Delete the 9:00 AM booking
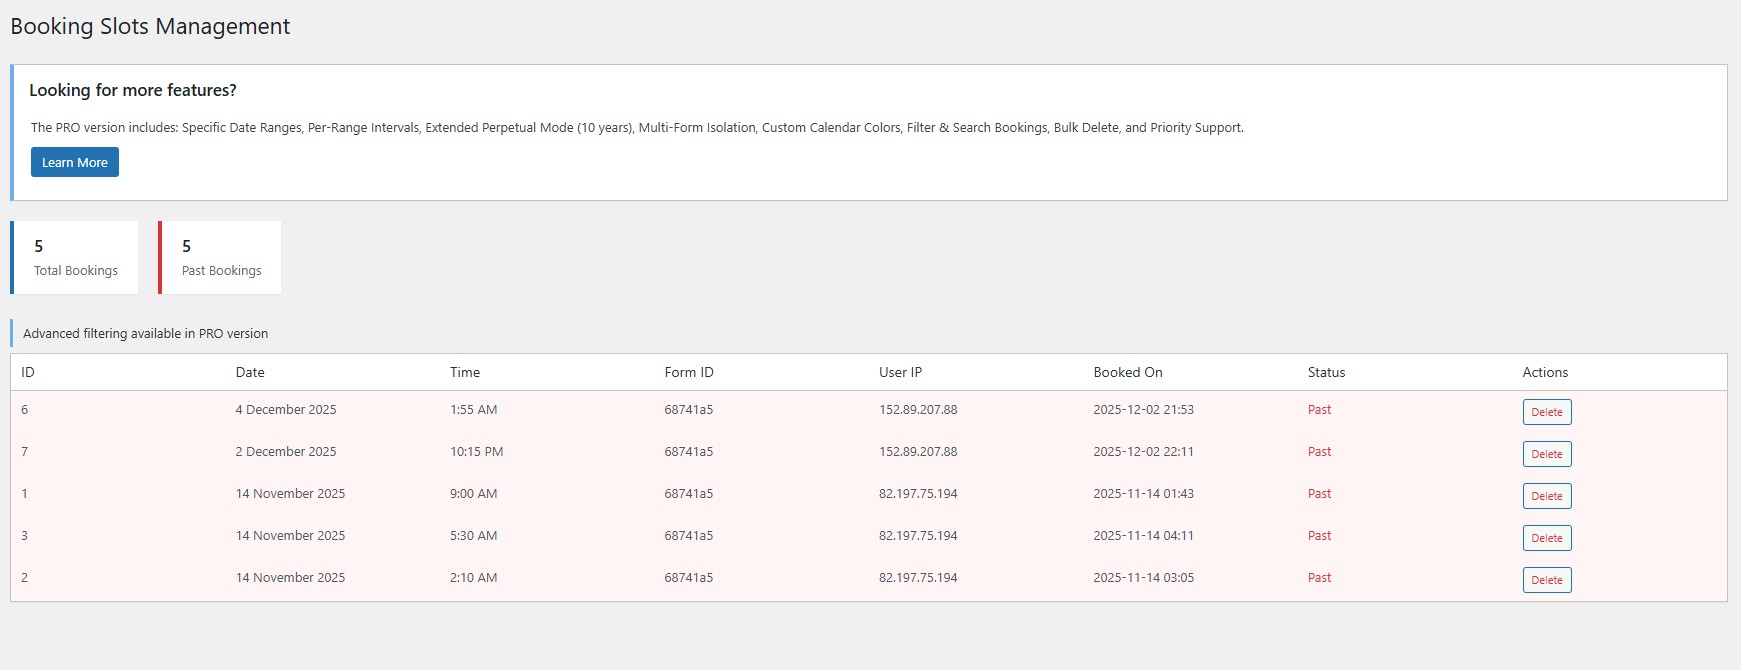The height and width of the screenshot is (670, 1741). (1546, 496)
